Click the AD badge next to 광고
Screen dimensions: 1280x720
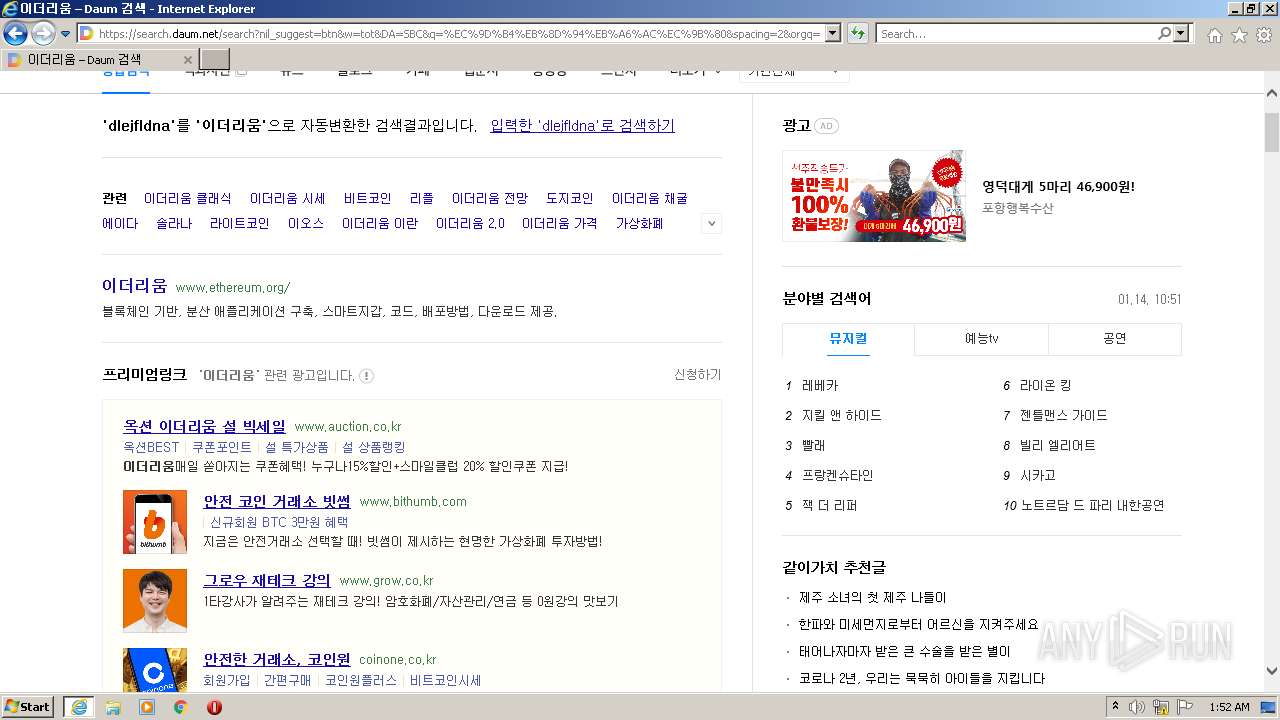coord(826,126)
